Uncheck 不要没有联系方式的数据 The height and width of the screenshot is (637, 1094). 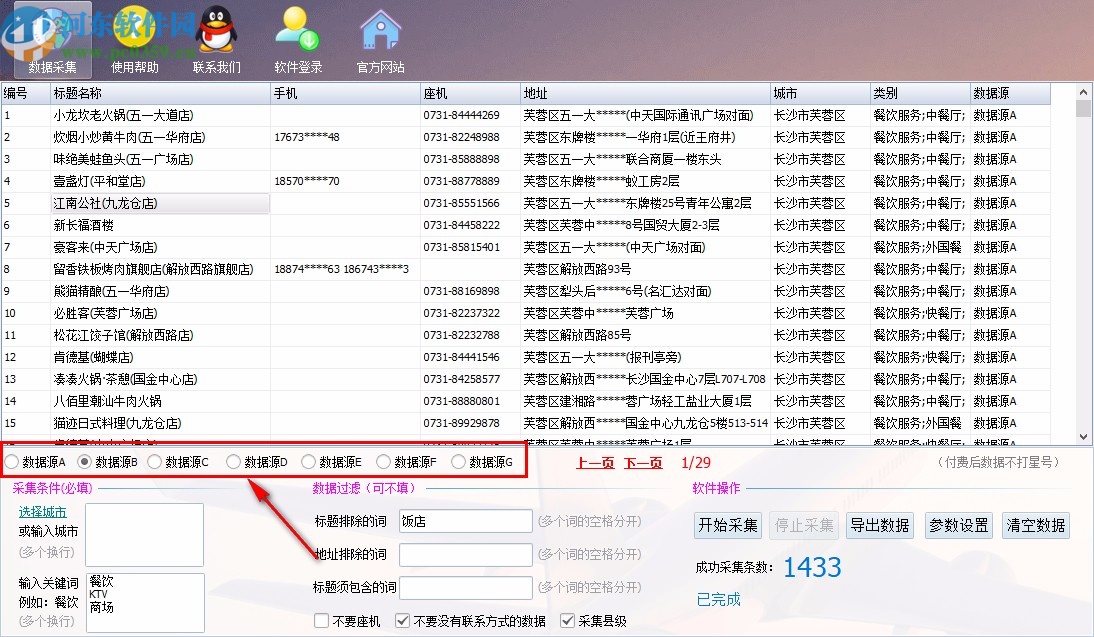click(402, 619)
